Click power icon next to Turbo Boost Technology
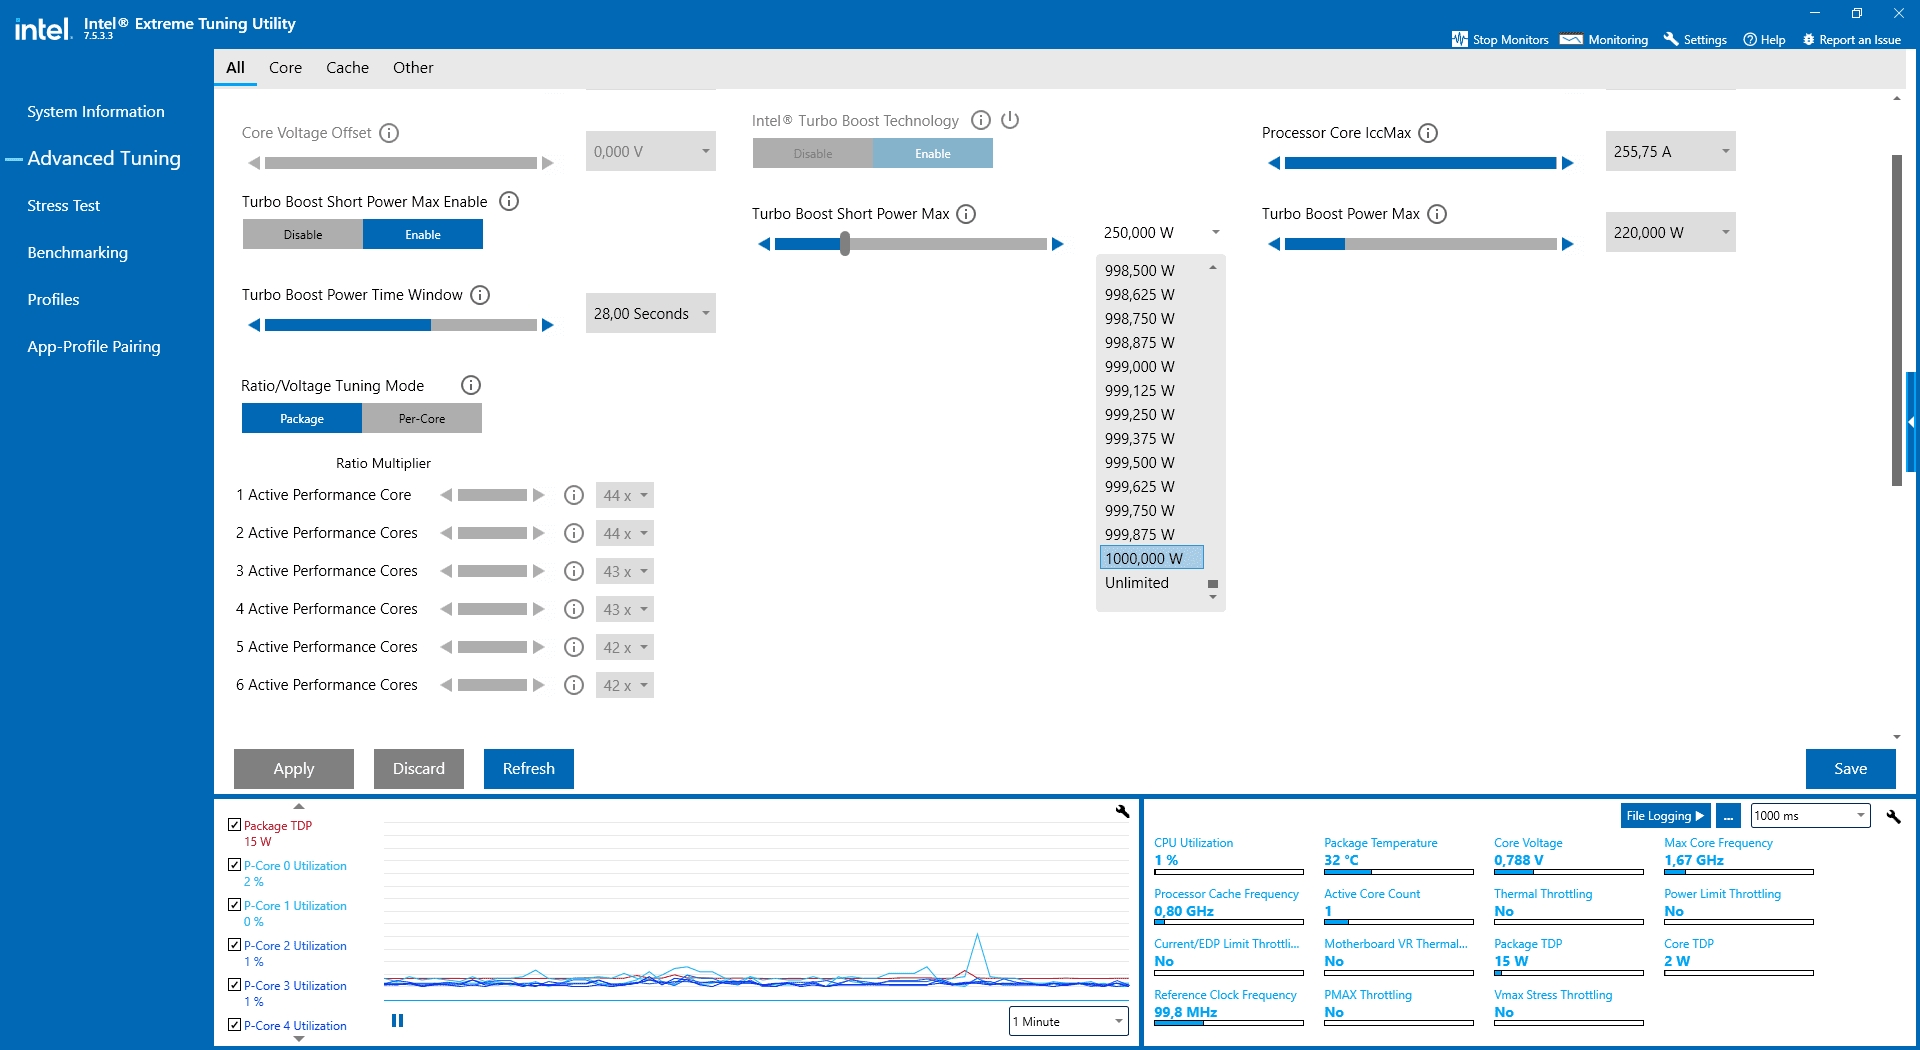 click(x=1010, y=120)
